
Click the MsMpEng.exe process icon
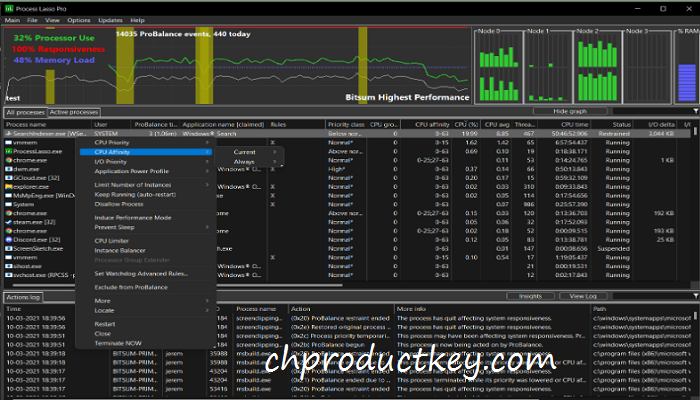(8, 196)
